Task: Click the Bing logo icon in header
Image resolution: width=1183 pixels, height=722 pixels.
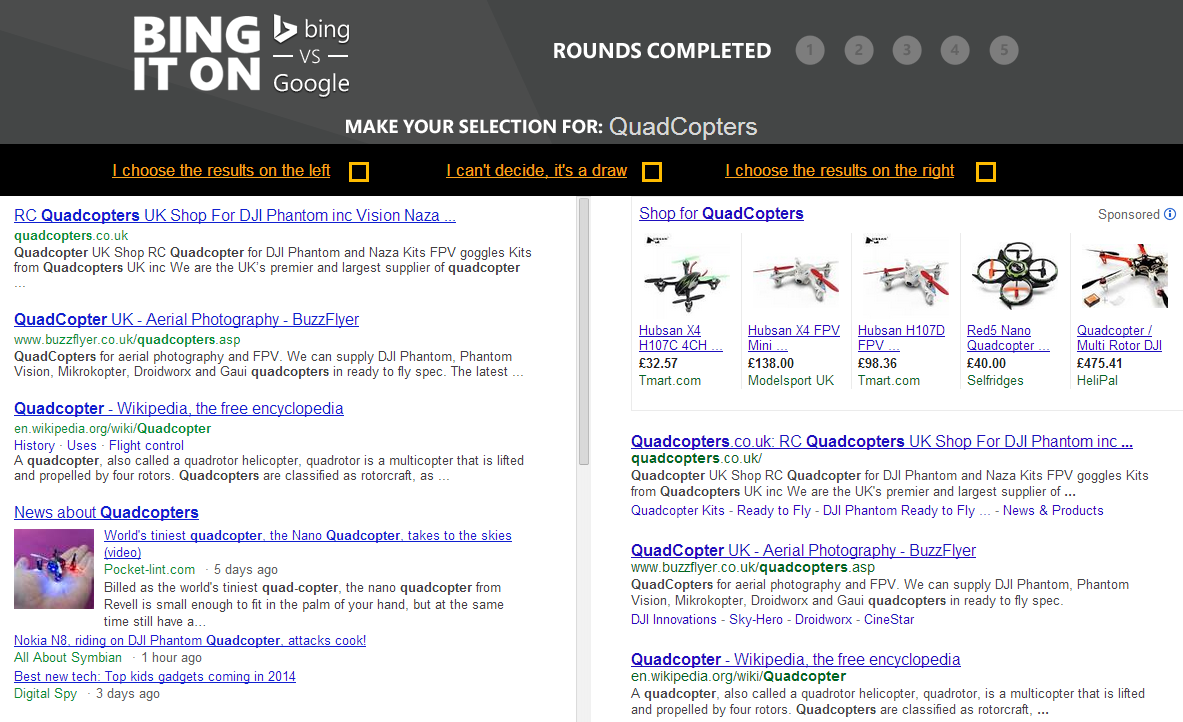Action: click(x=285, y=29)
